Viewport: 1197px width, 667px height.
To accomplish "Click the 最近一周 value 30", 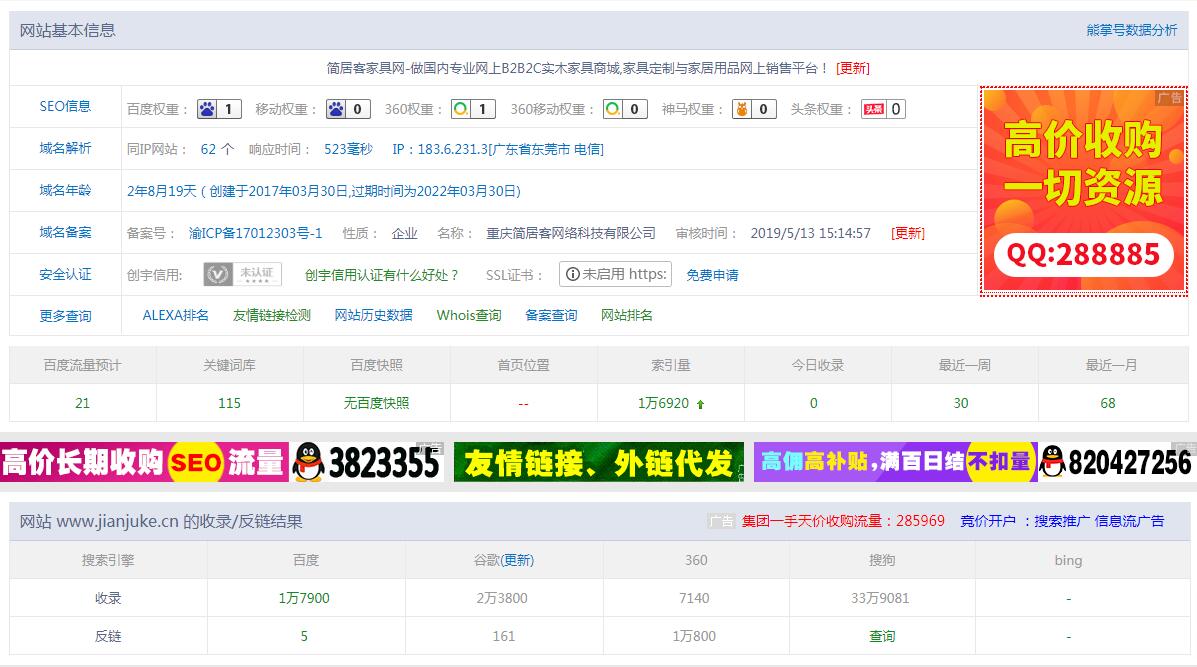I will point(961,403).
